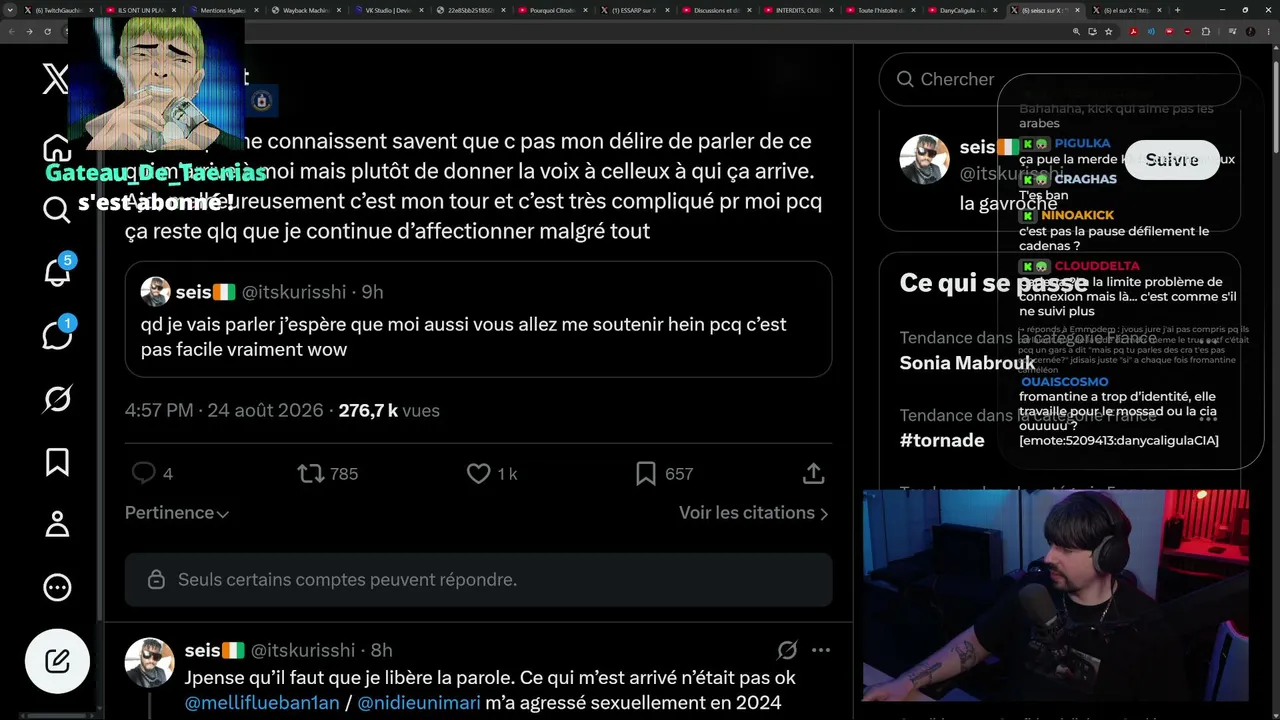The width and height of the screenshot is (1280, 720).
Task: Click 'Seuls certains comptes peuvent répondre.' notice
Action: pyautogui.click(x=478, y=580)
